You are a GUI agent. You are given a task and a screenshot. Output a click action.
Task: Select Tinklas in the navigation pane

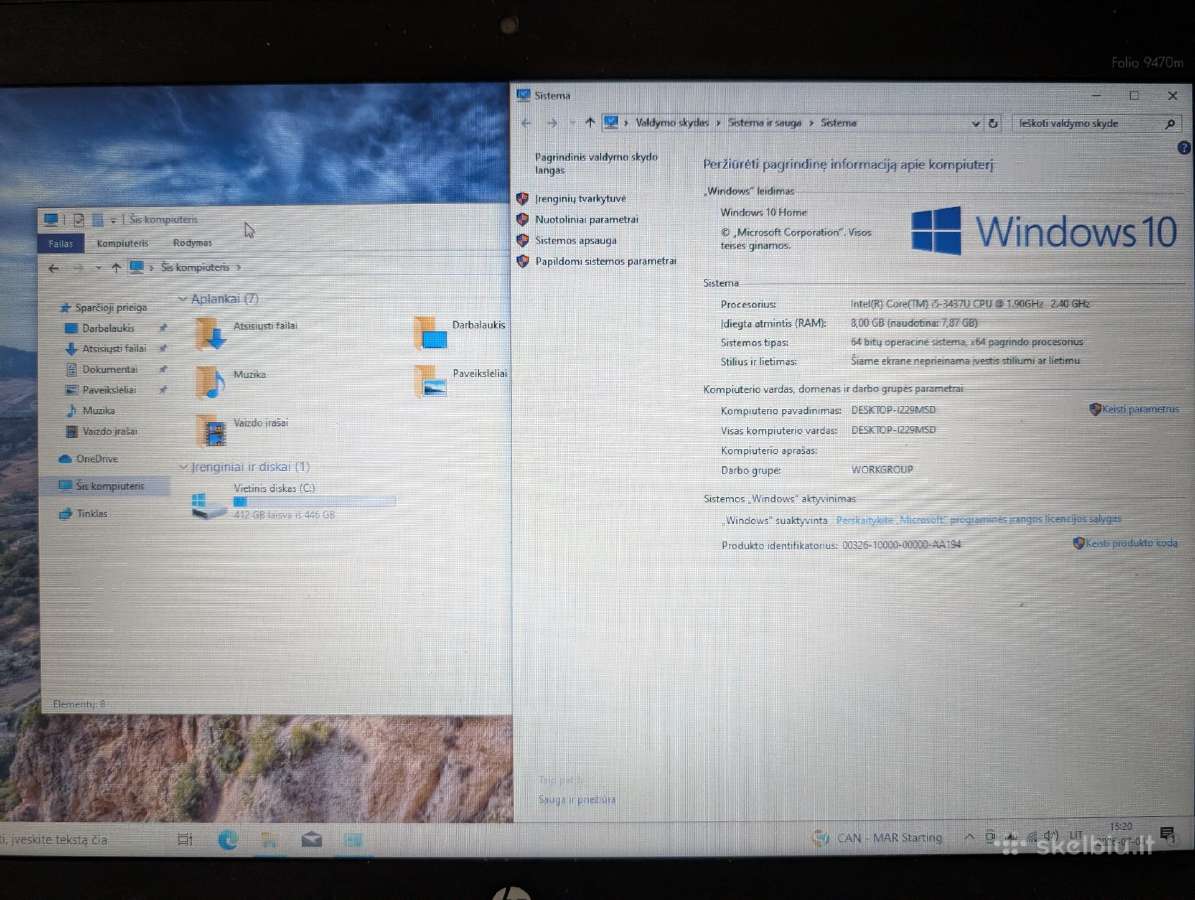pyautogui.click(x=84, y=514)
